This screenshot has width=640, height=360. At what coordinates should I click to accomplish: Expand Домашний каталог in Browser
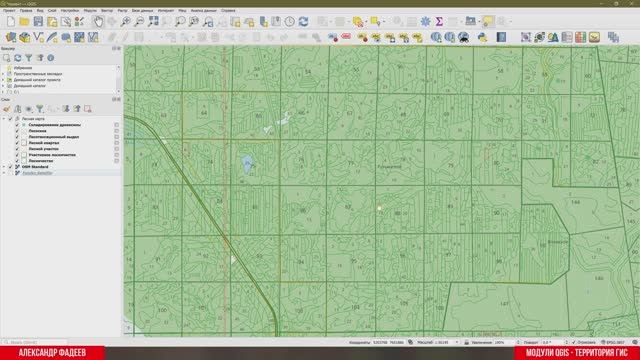click(x=4, y=86)
